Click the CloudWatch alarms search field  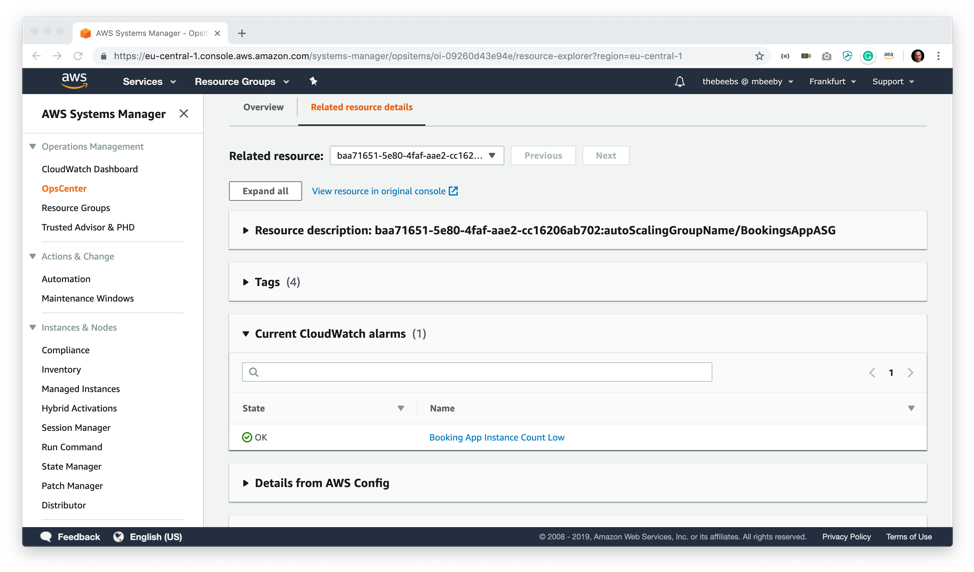477,372
